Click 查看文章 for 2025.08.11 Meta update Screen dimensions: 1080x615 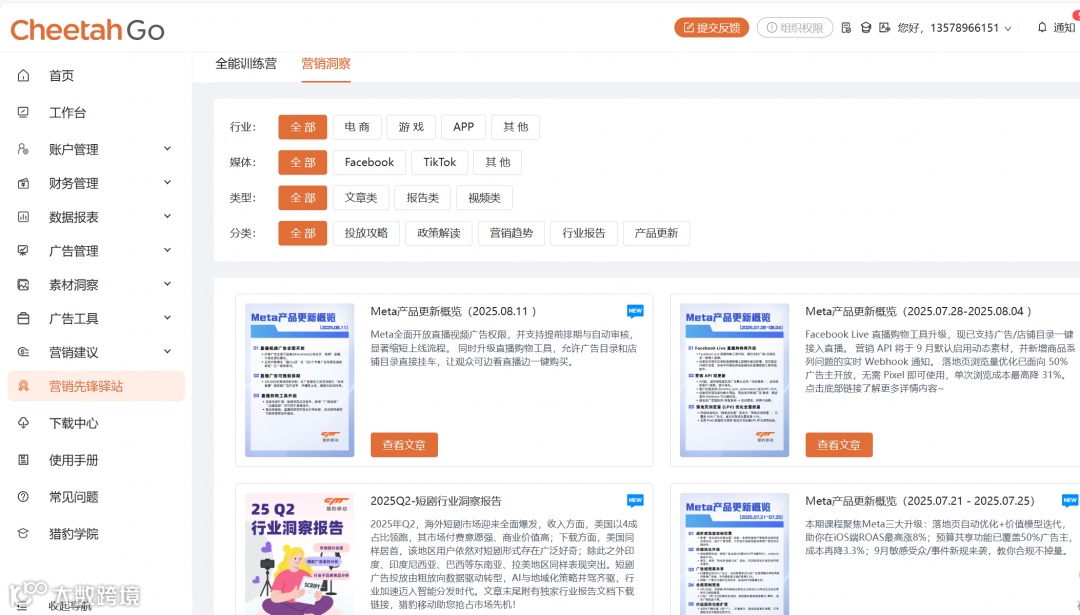click(x=404, y=445)
